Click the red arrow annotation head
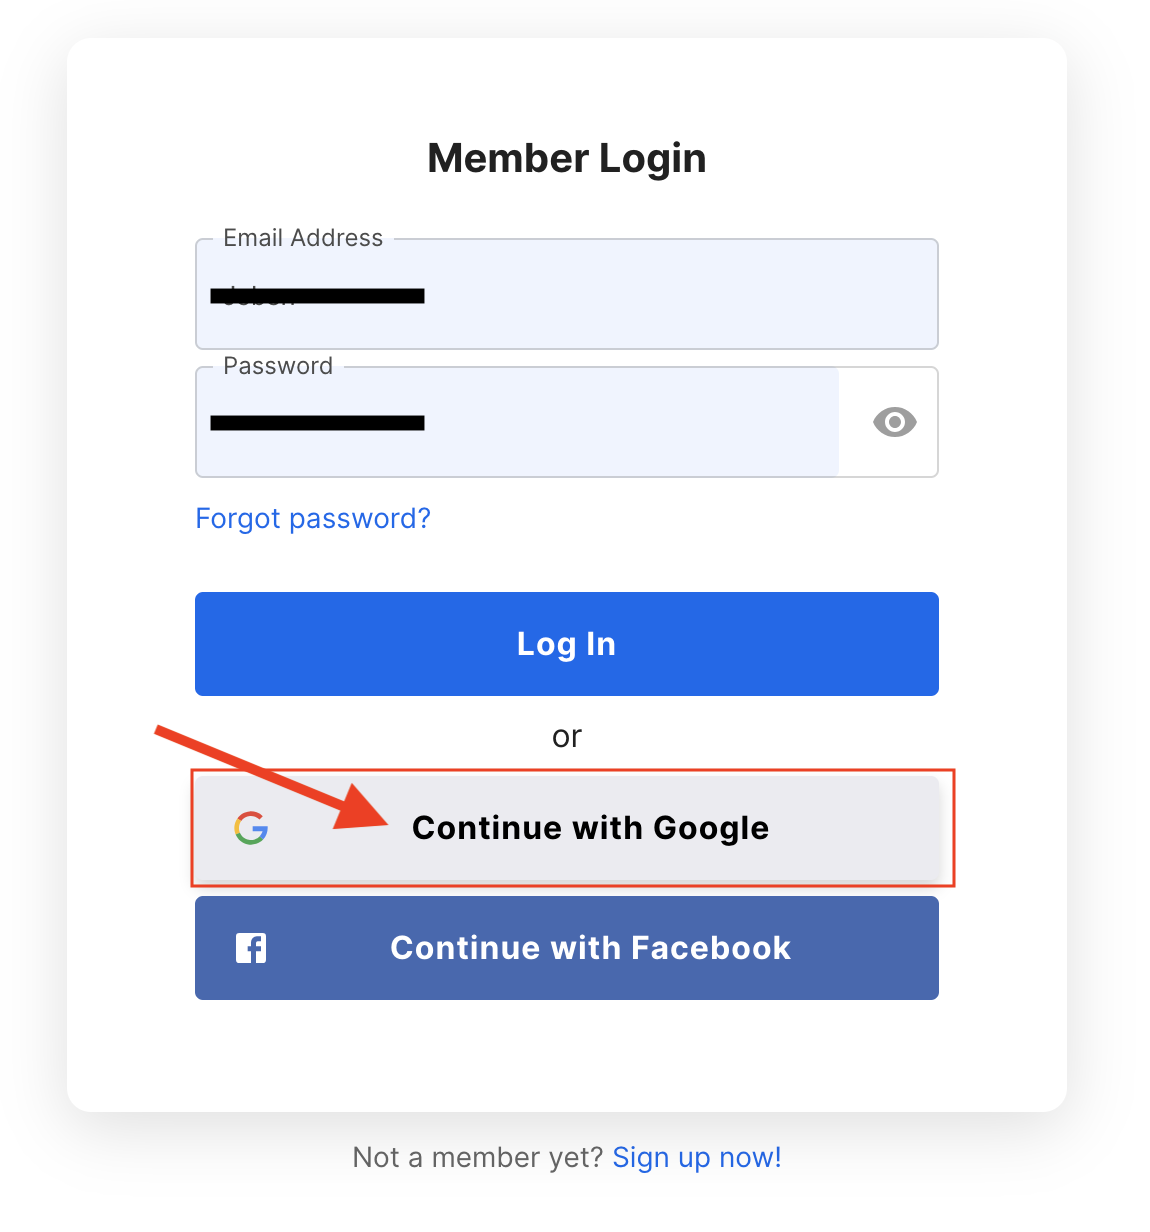 [362, 806]
